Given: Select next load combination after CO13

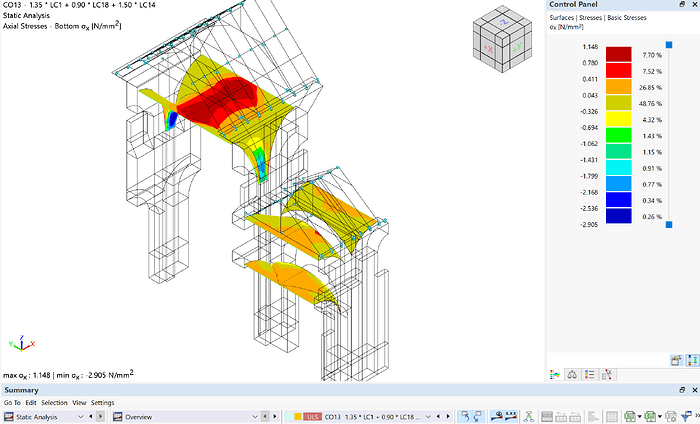Looking at the screenshot, I should click(x=448, y=416).
